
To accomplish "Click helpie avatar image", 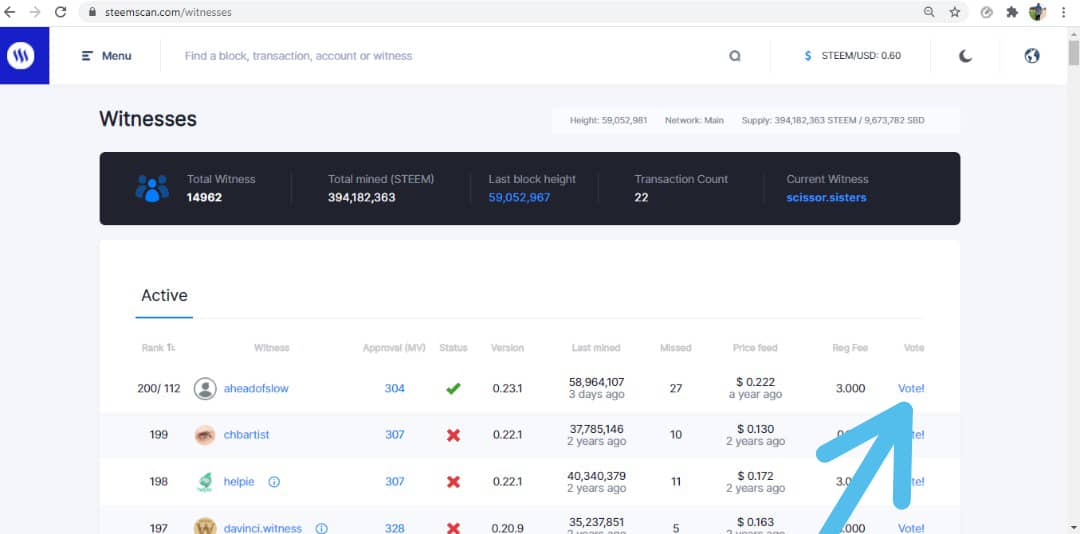I will pyautogui.click(x=205, y=482).
